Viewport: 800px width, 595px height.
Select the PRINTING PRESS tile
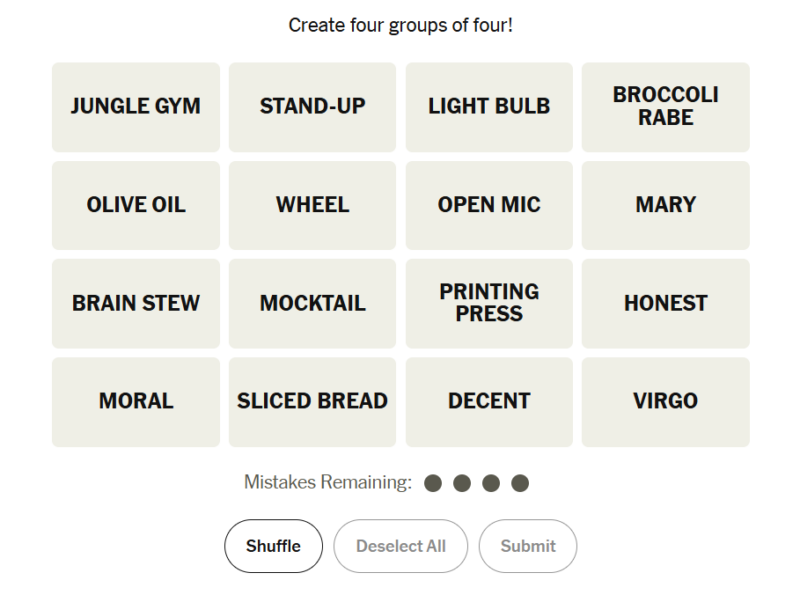489,303
